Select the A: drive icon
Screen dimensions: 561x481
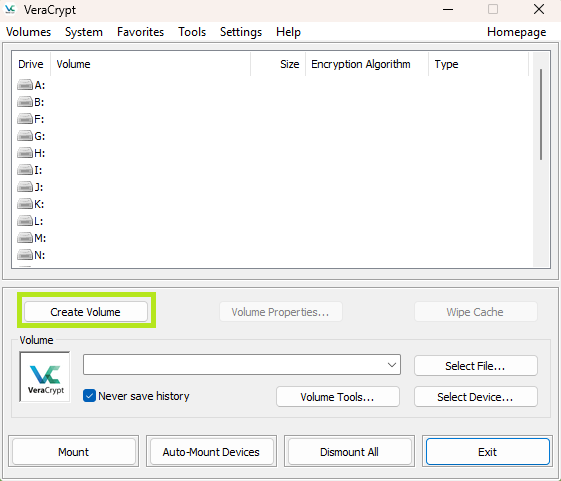25,85
